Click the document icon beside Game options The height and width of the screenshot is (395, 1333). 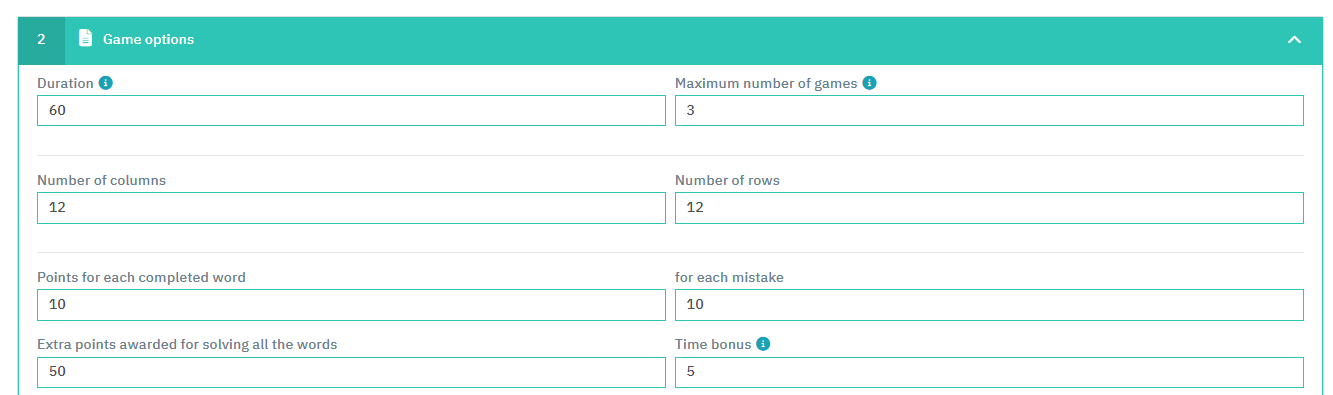point(86,39)
